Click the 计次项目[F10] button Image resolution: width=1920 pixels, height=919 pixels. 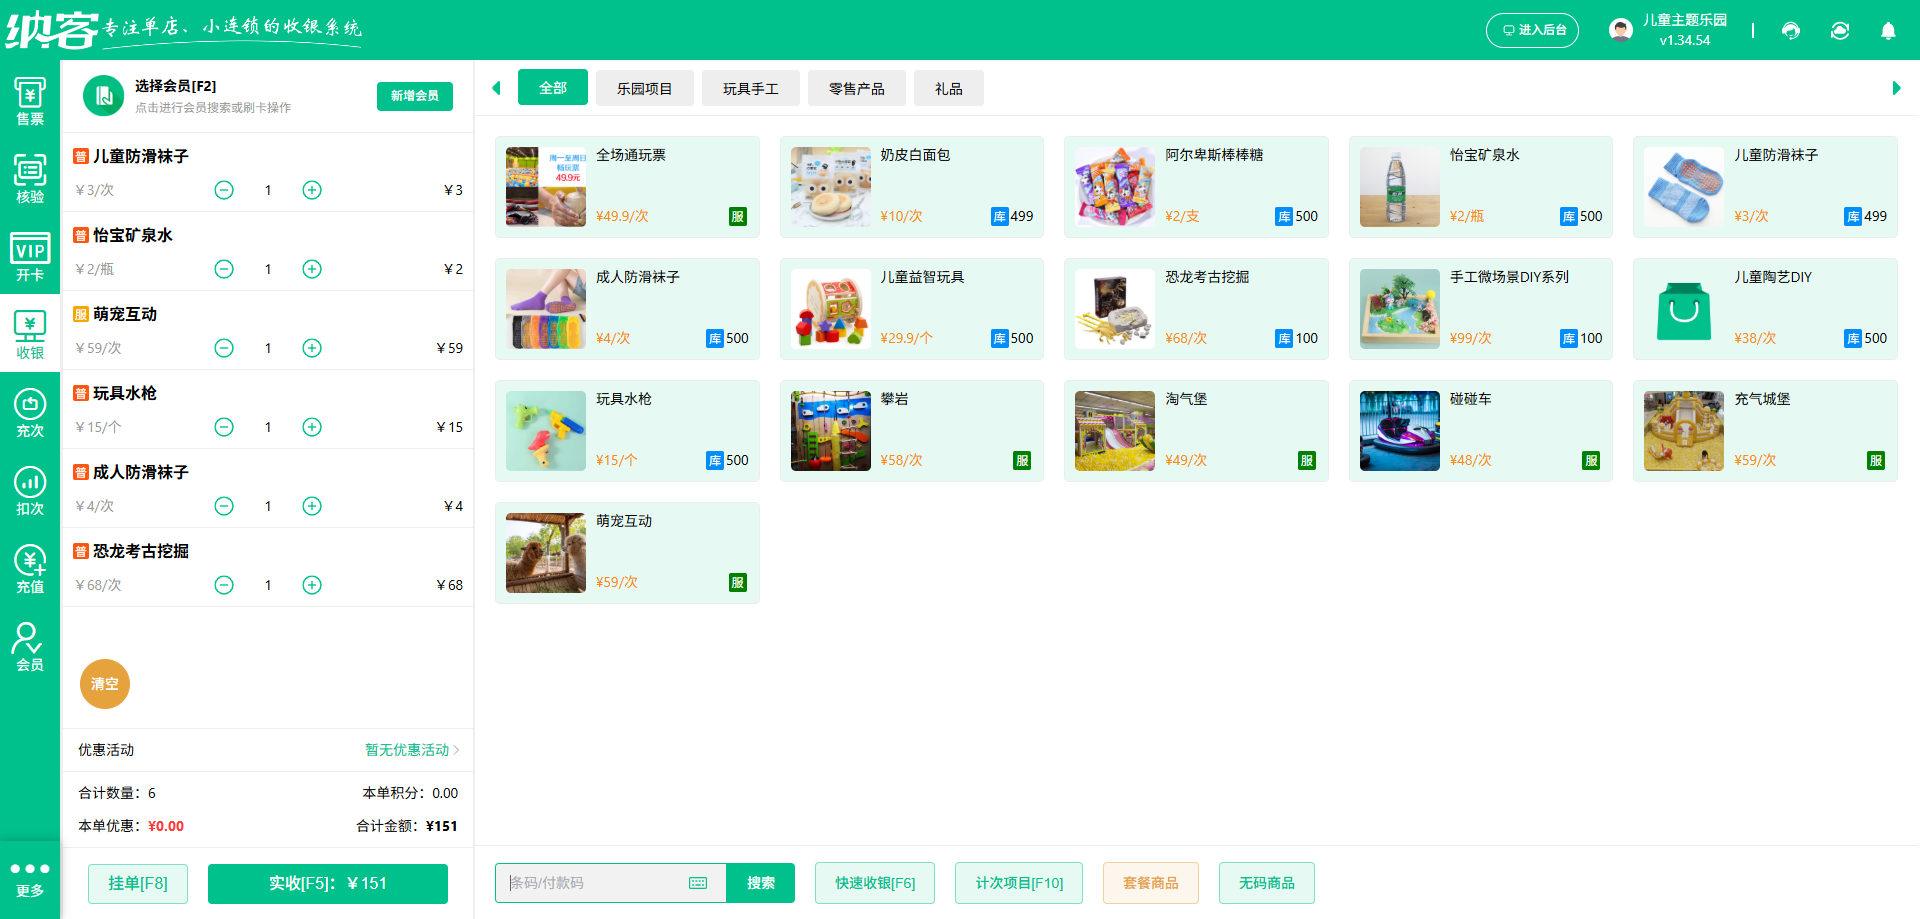[x=1019, y=883]
